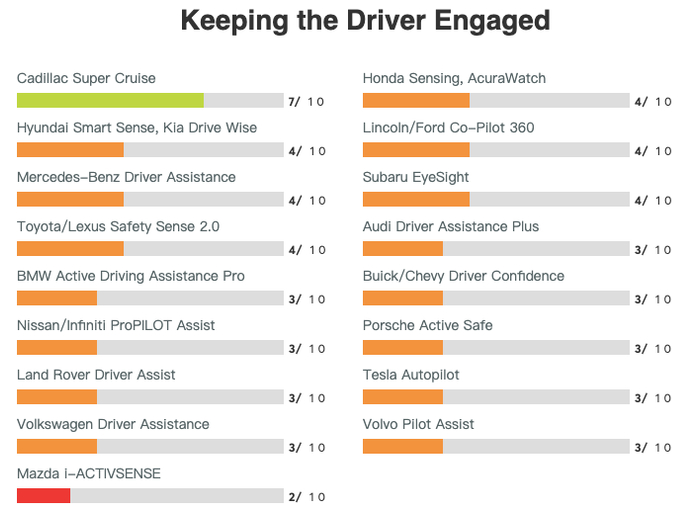Click the BMW Active Driving Assistance Pro label
The height and width of the screenshot is (510, 700).
coord(130,276)
